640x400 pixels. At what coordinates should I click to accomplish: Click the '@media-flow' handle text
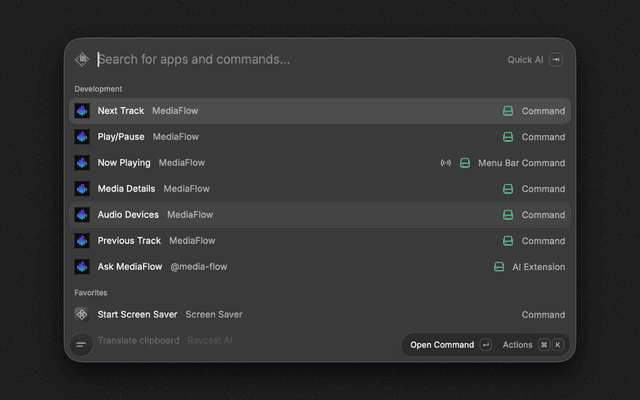pos(199,267)
